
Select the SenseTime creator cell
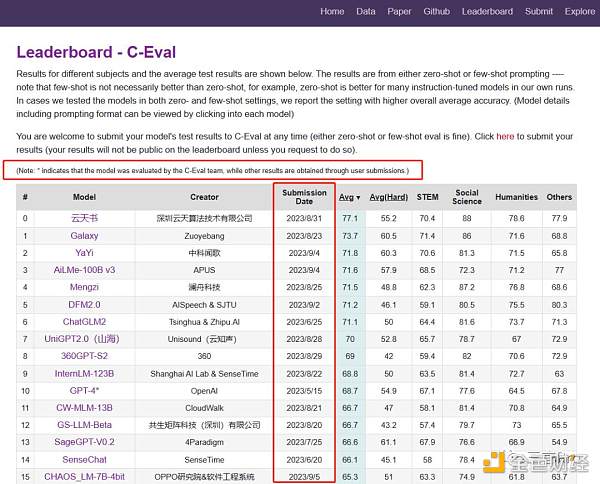pos(204,460)
